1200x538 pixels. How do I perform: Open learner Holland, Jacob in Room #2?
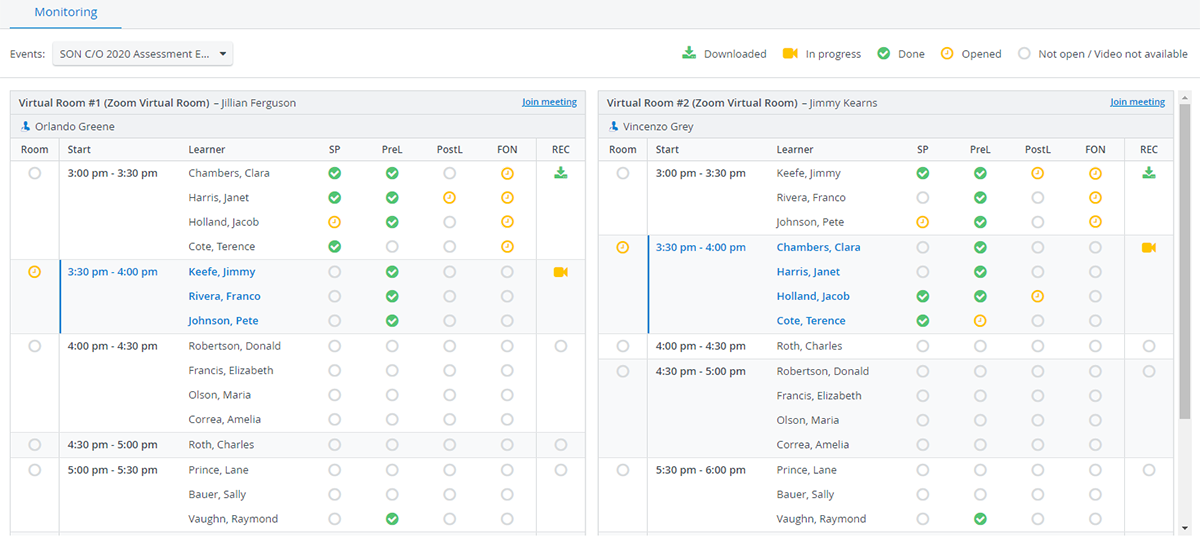pos(813,296)
